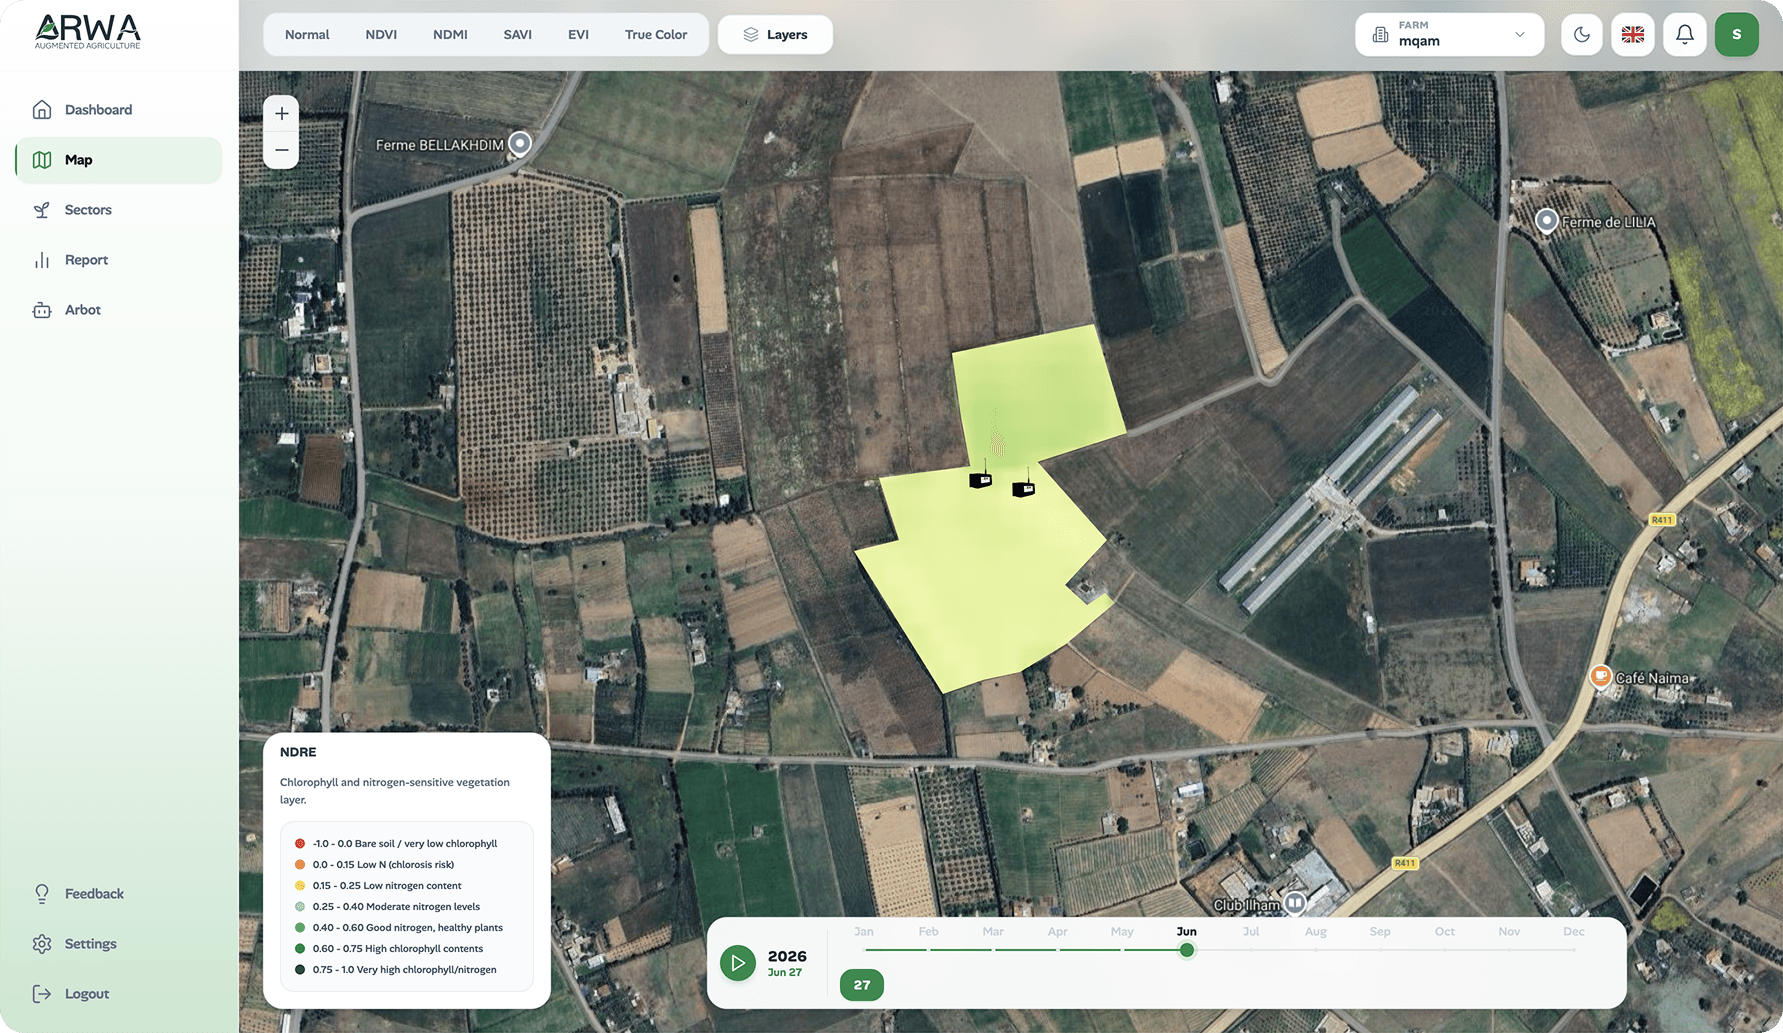Image resolution: width=1783 pixels, height=1033 pixels.
Task: Click the Arbot robot icon
Action: 42,310
